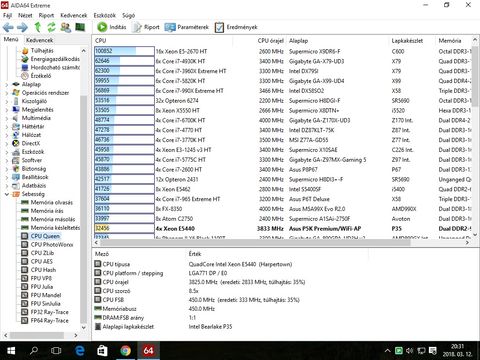This screenshot has width=480, height=360.
Task: Click the AIDA64 taskbar icon
Action: click(148, 351)
